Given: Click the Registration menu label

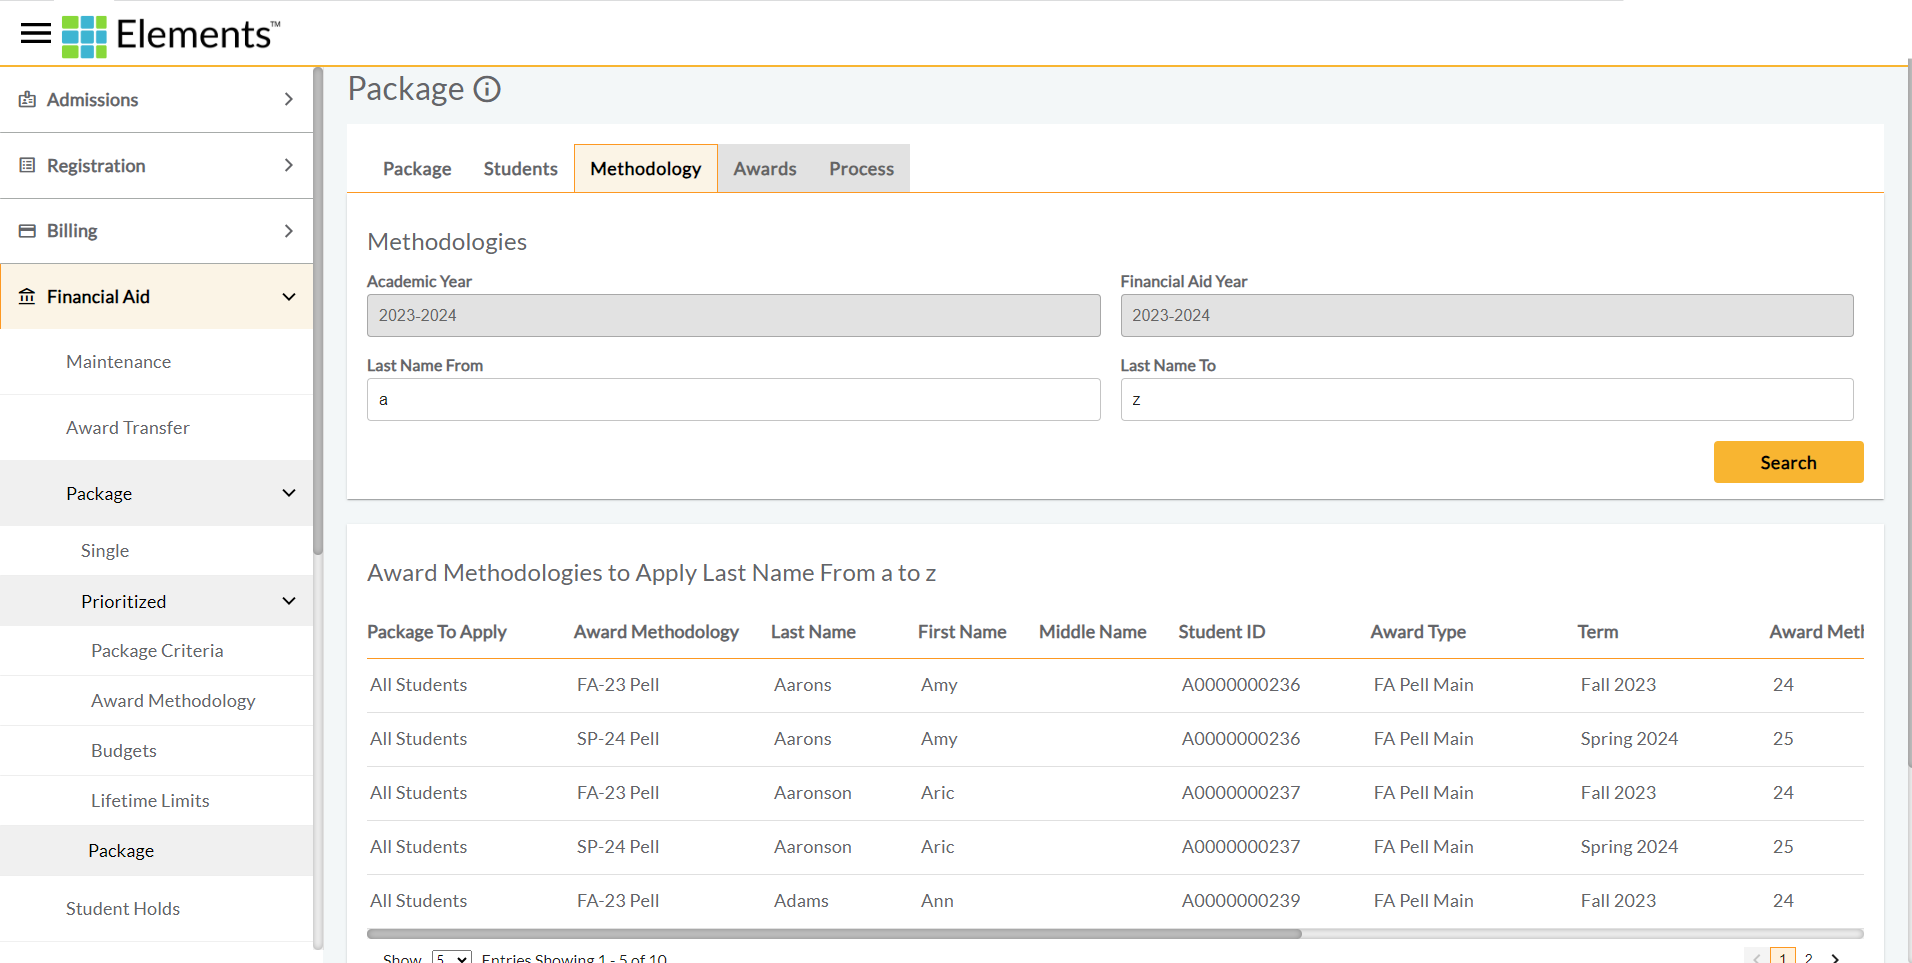Looking at the screenshot, I should 96,166.
